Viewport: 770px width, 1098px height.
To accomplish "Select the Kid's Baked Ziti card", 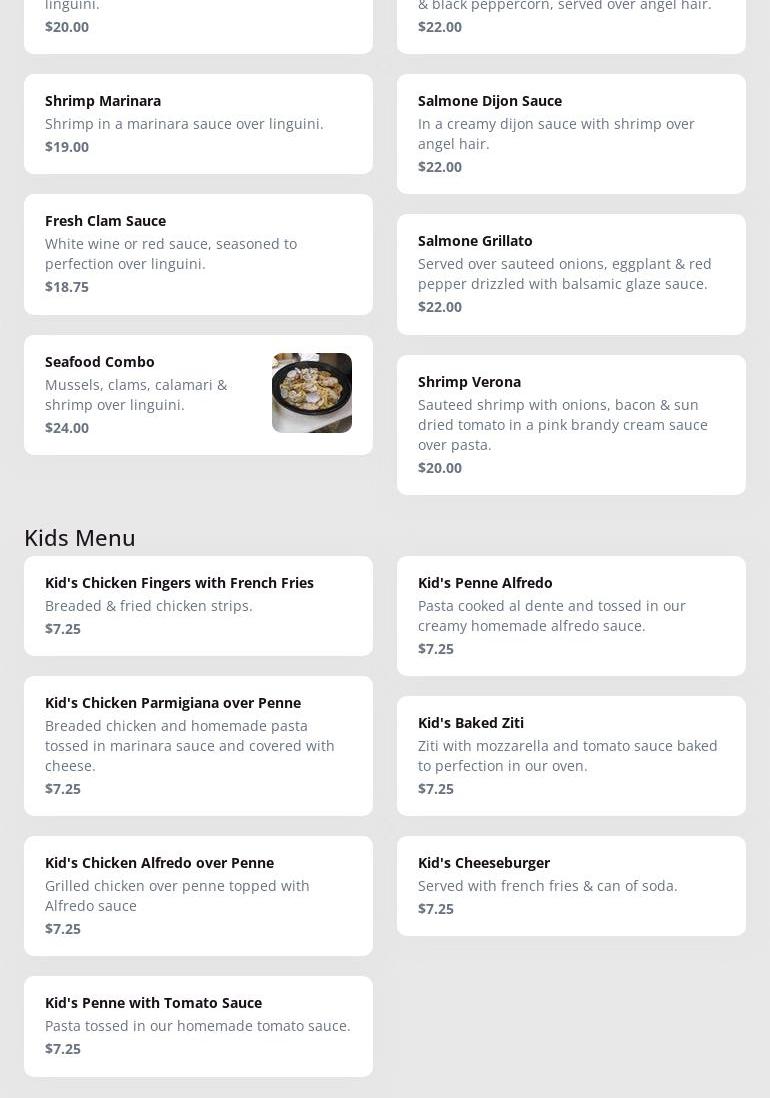I will pos(571,755).
